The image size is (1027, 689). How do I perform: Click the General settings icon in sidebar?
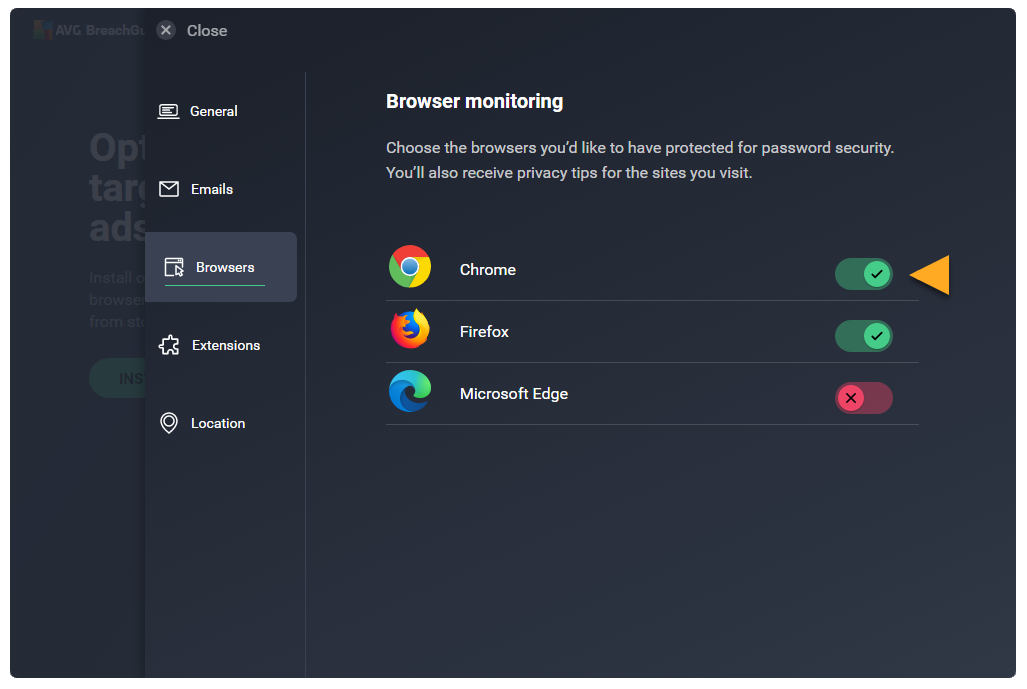tap(169, 111)
